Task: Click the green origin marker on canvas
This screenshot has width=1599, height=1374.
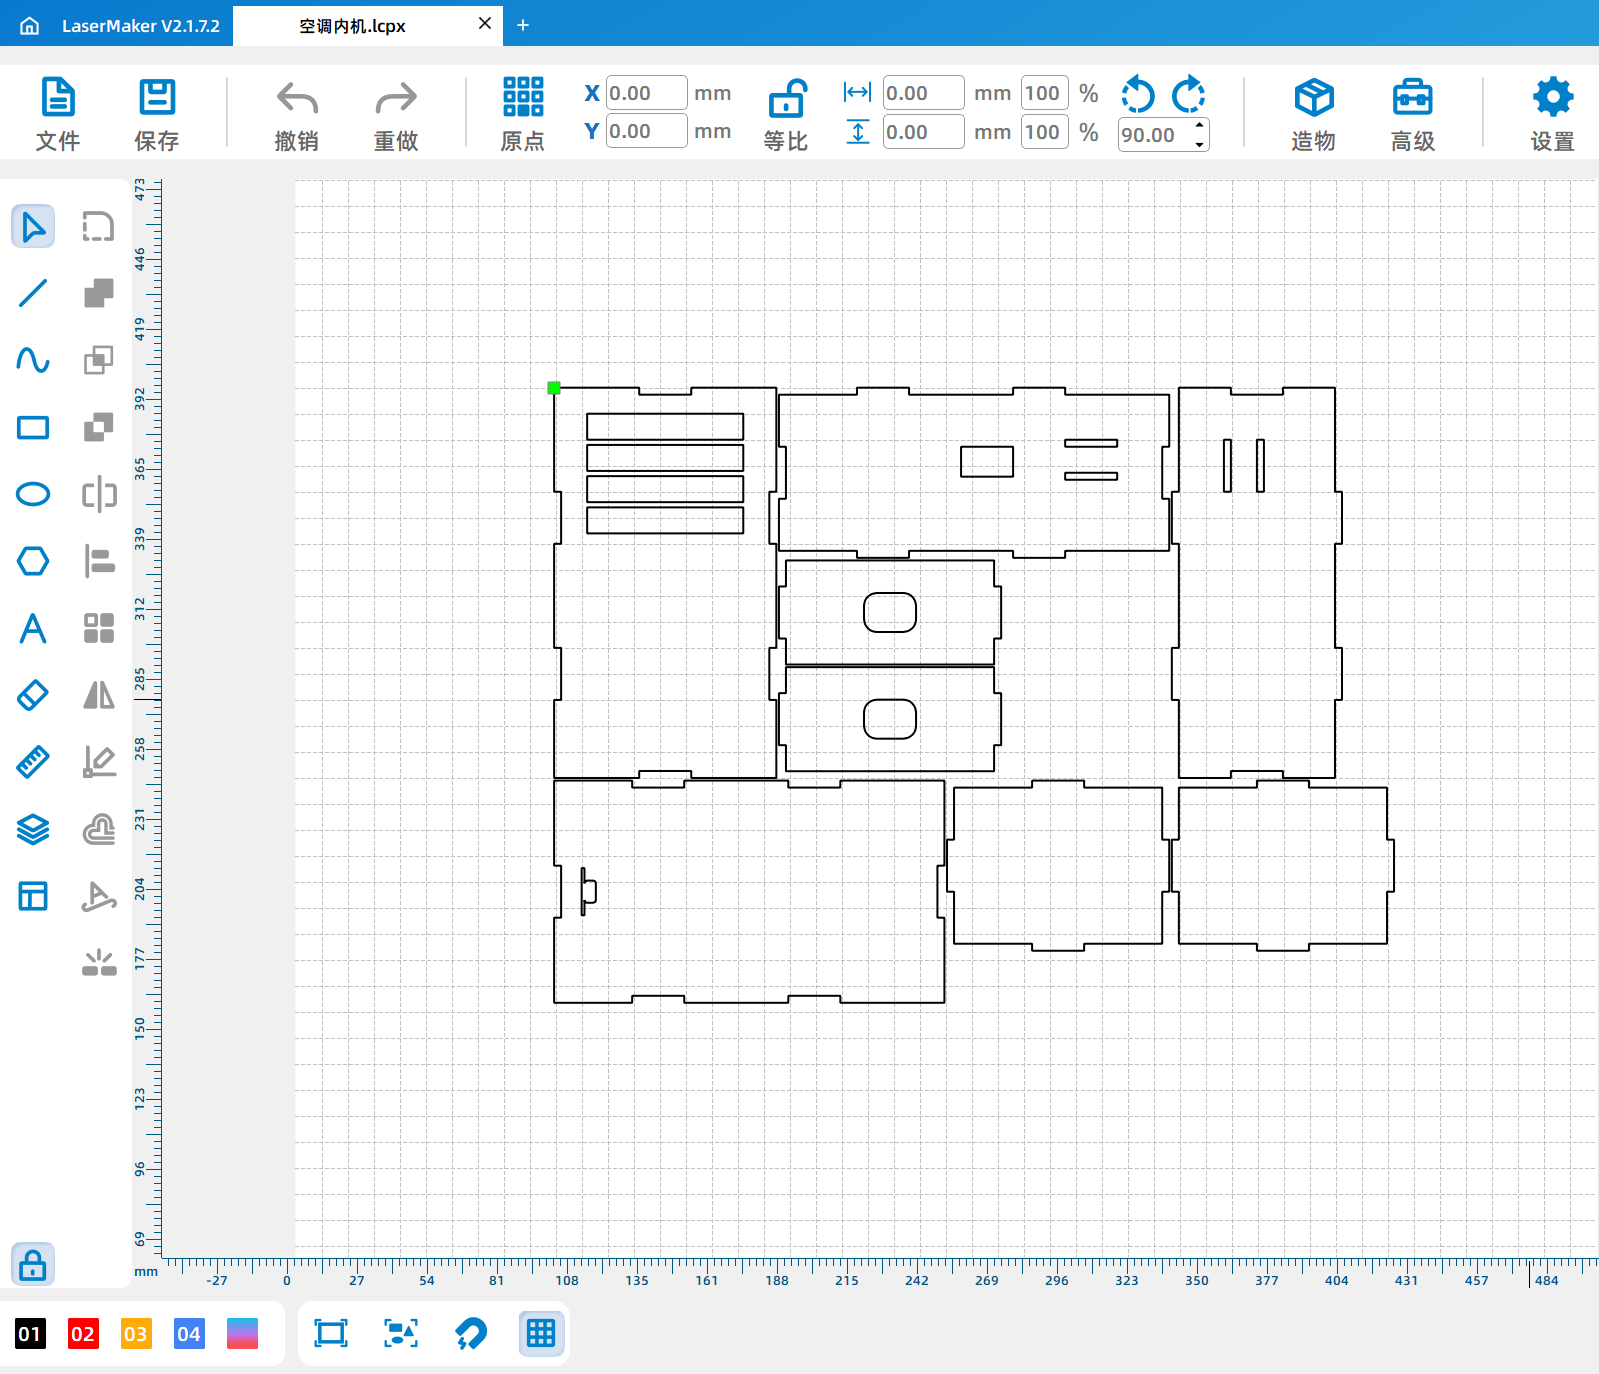Action: click(554, 388)
